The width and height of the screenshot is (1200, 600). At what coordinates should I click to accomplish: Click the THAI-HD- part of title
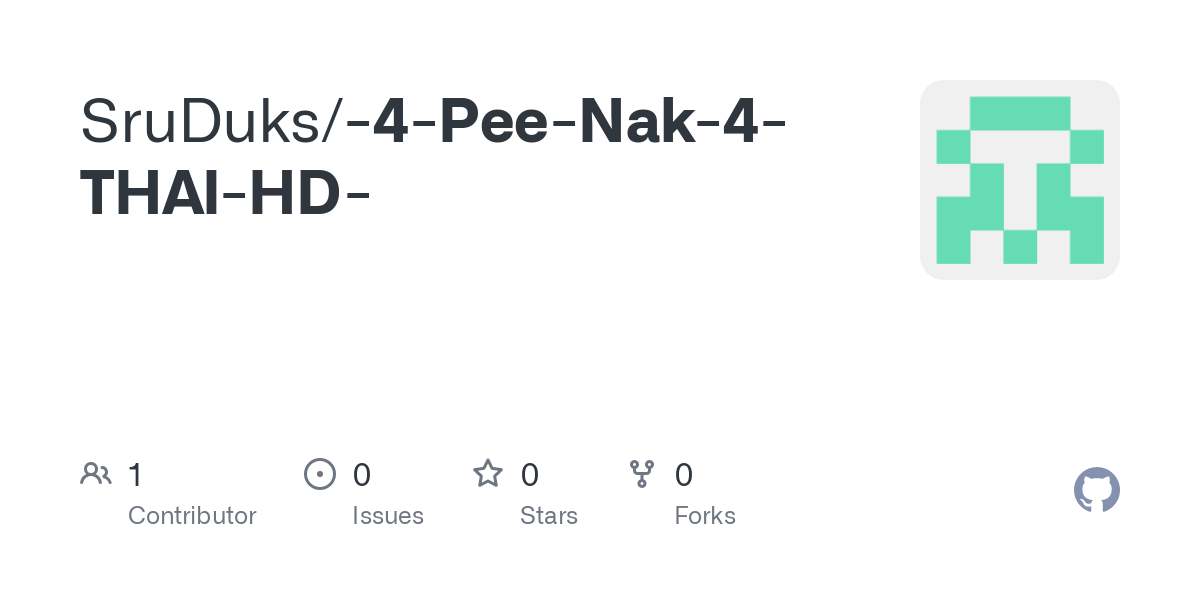225,194
